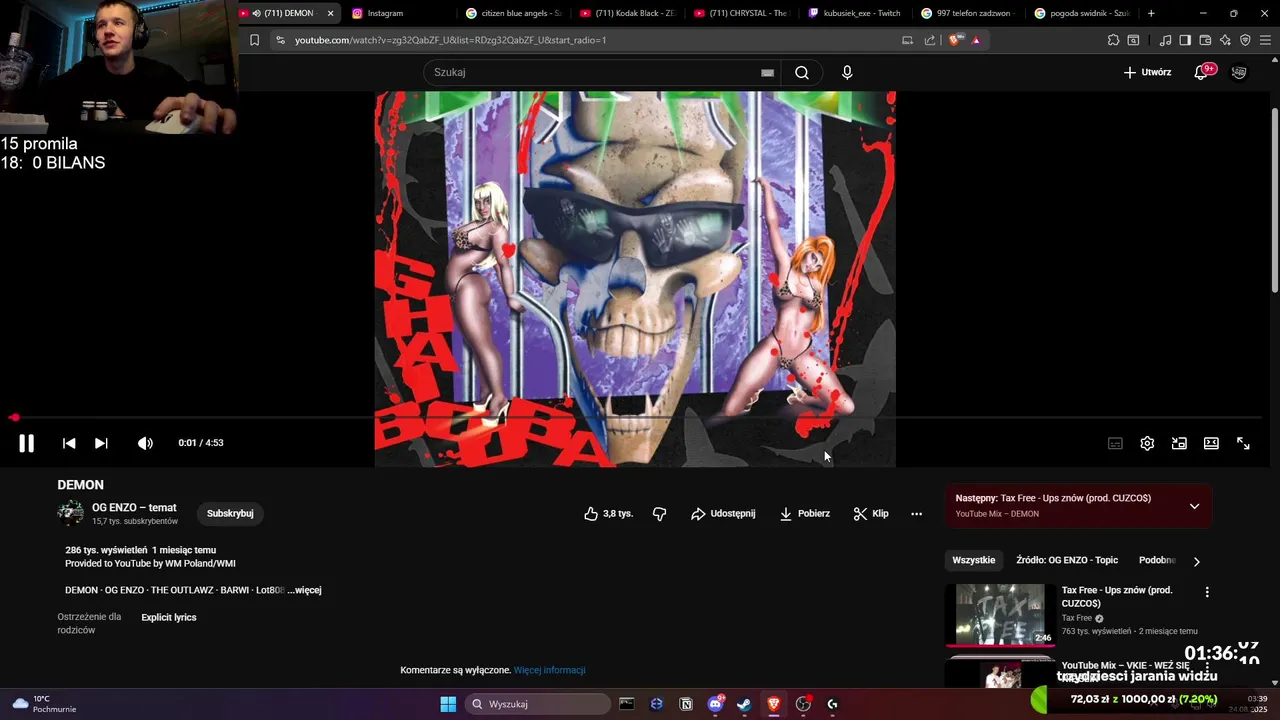Click the address bar URL

click(450, 40)
